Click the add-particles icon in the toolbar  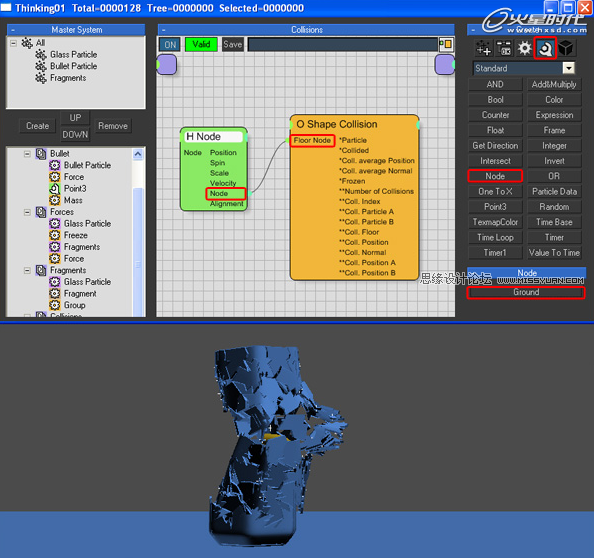[x=484, y=48]
